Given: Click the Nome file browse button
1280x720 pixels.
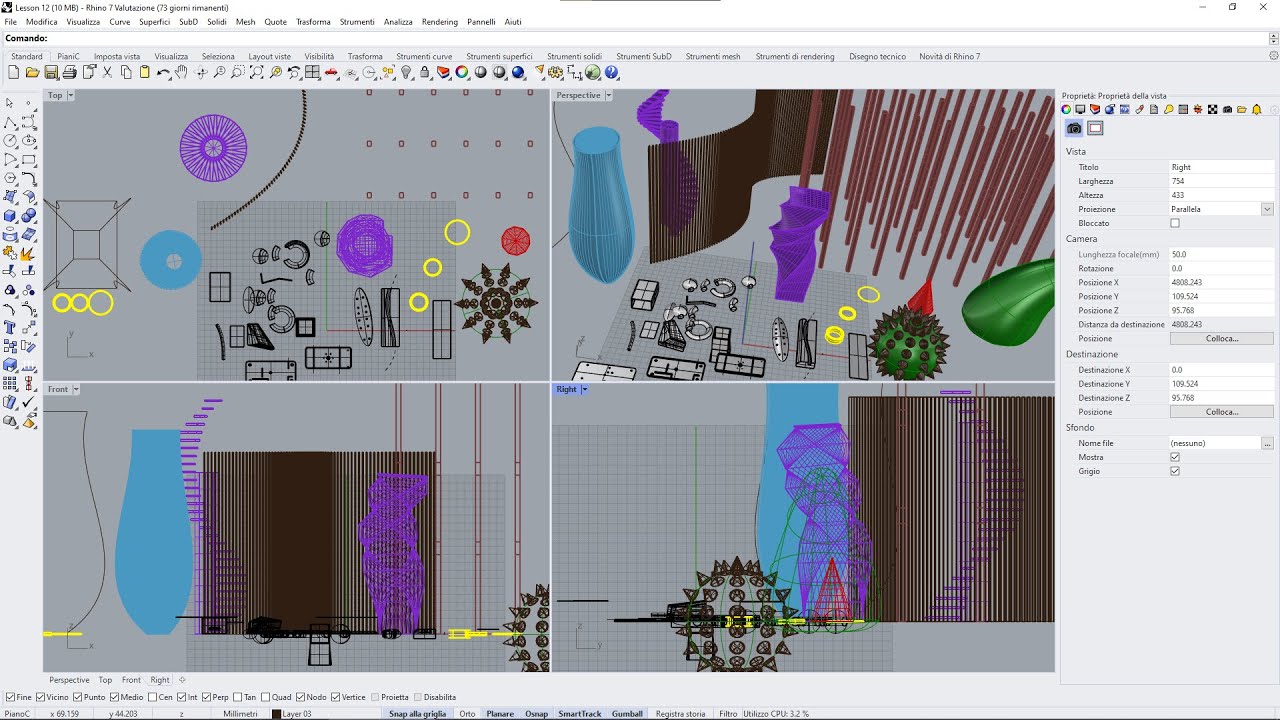Looking at the screenshot, I should [x=1268, y=443].
